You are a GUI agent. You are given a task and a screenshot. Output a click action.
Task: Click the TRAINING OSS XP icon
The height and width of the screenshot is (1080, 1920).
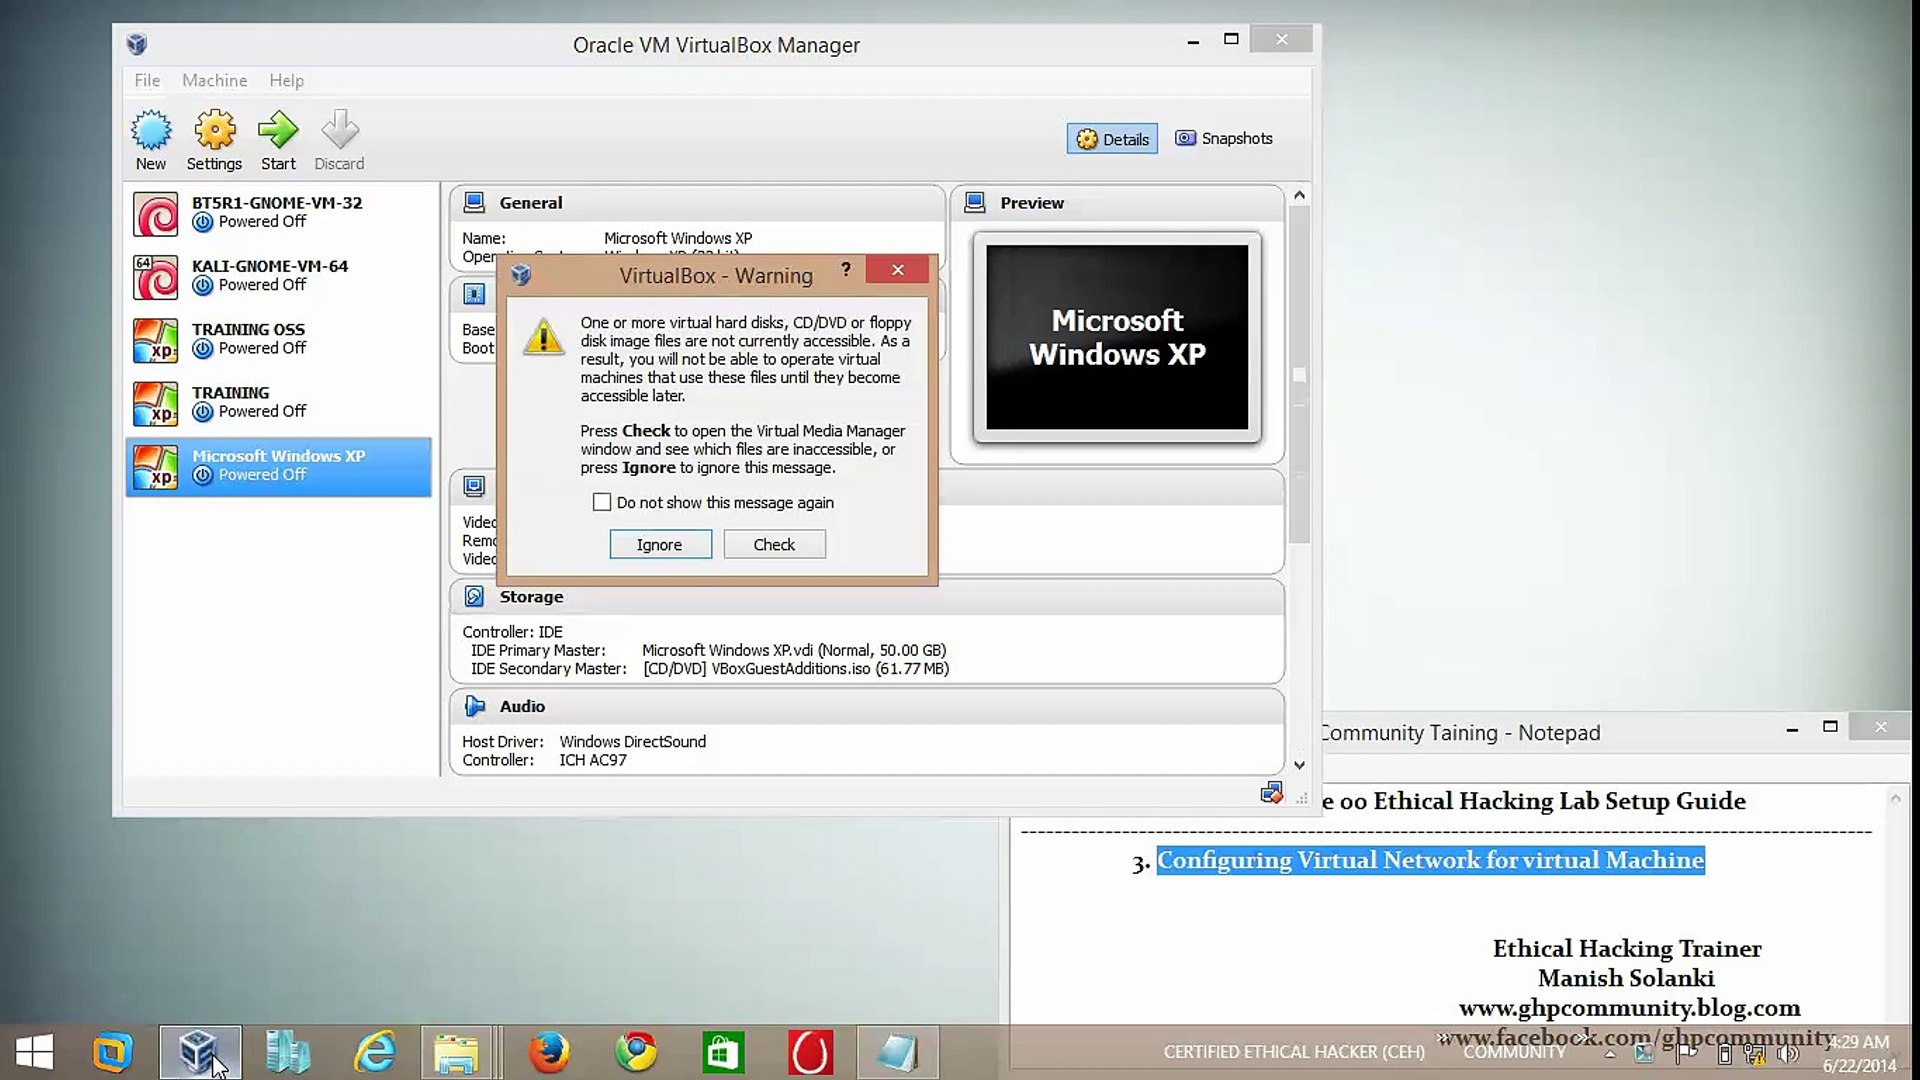coord(156,340)
